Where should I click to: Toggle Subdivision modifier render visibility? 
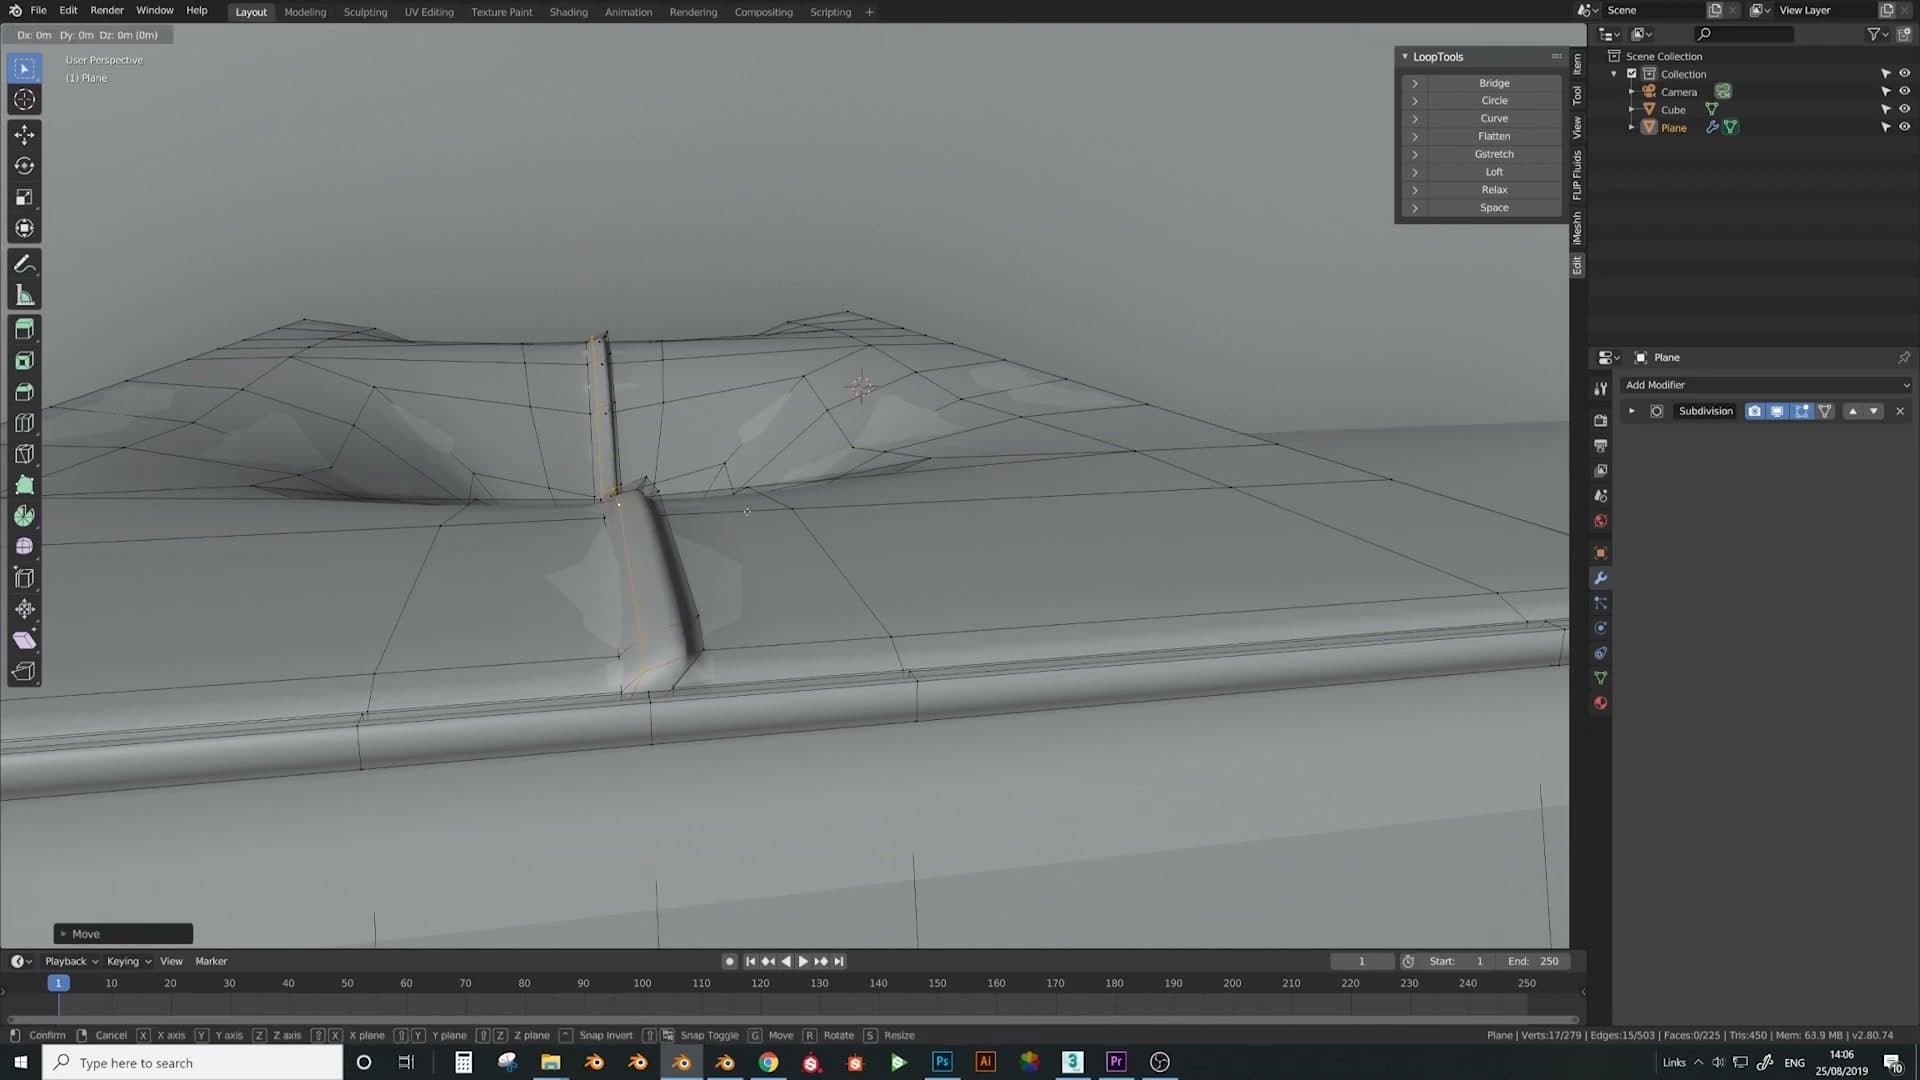click(x=1754, y=411)
